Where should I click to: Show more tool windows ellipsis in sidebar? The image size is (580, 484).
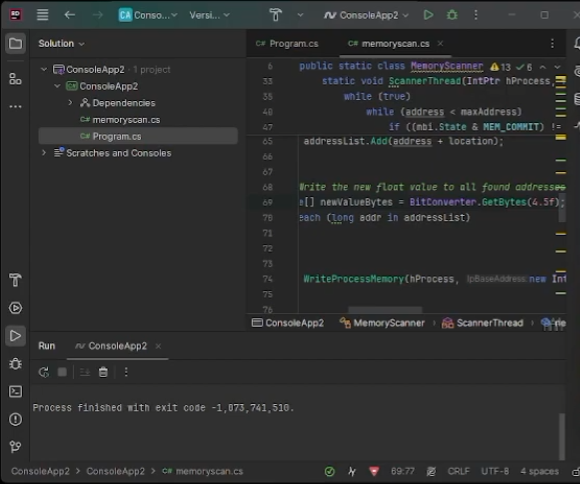coord(15,107)
